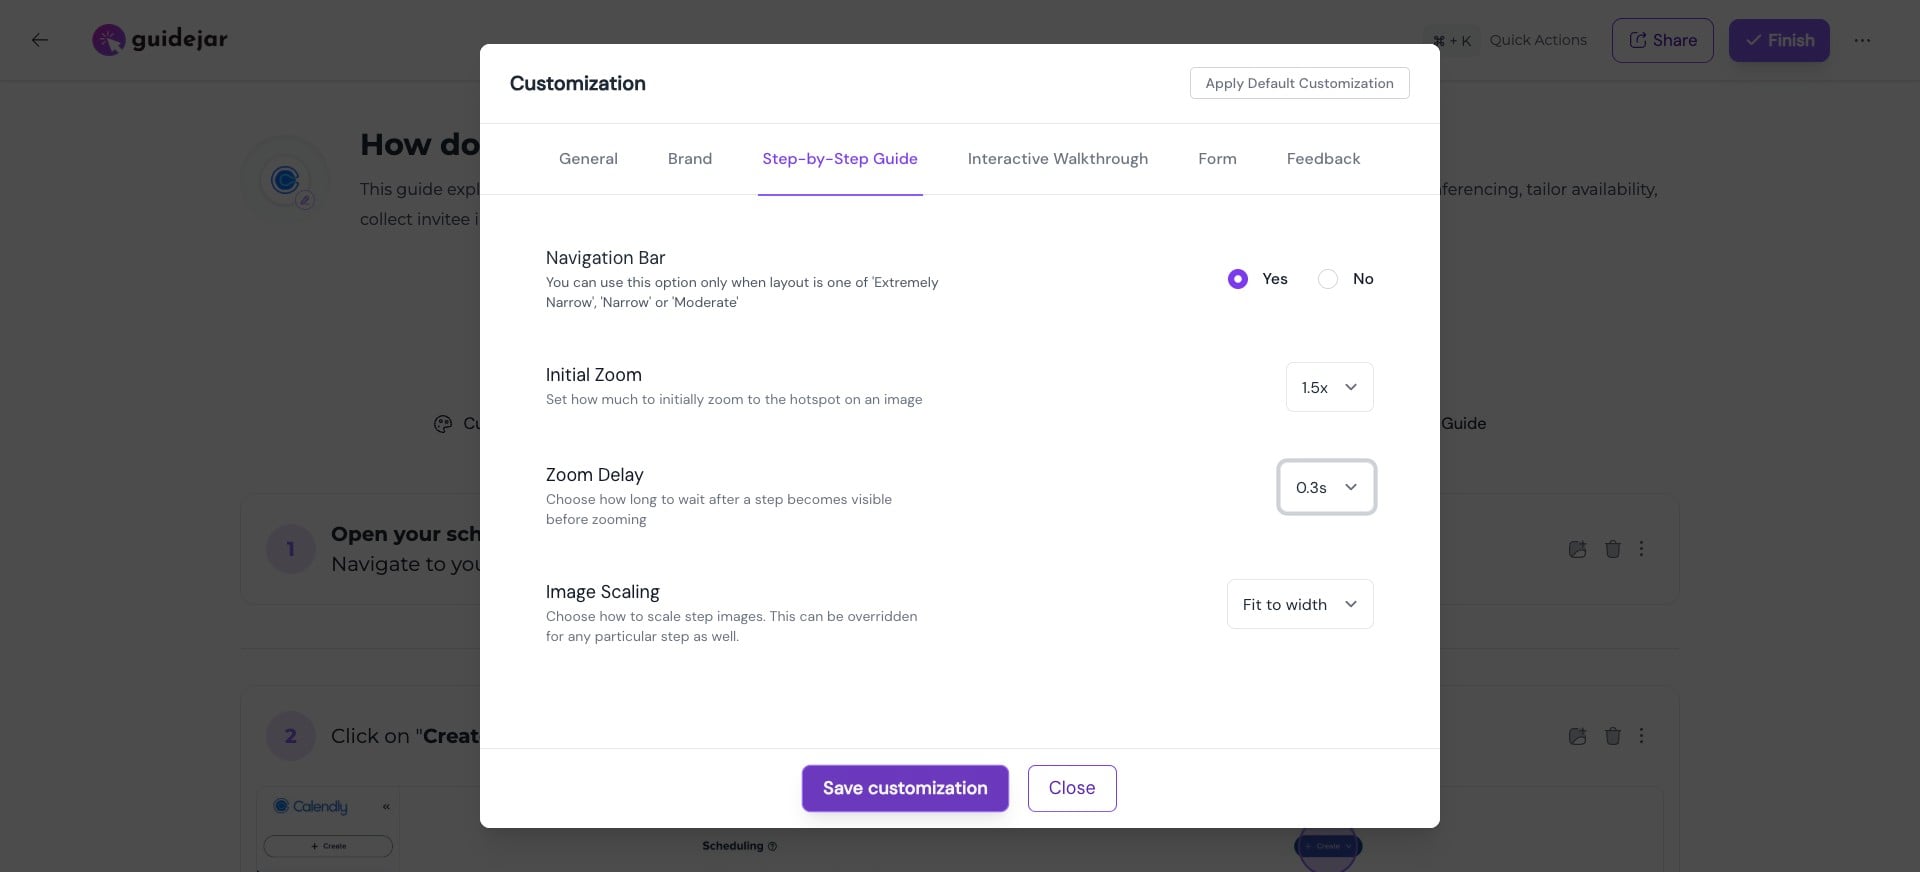Open the Brand tab
The width and height of the screenshot is (1920, 872).
click(689, 159)
